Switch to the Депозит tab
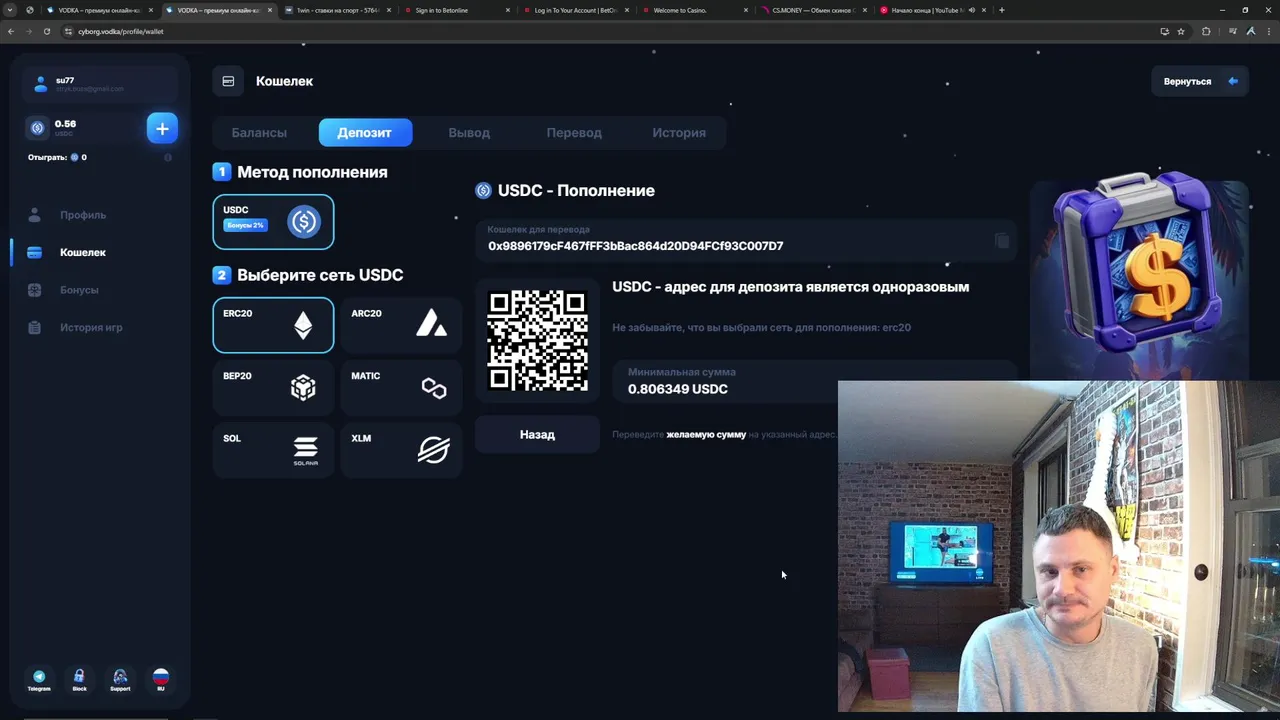 click(365, 133)
